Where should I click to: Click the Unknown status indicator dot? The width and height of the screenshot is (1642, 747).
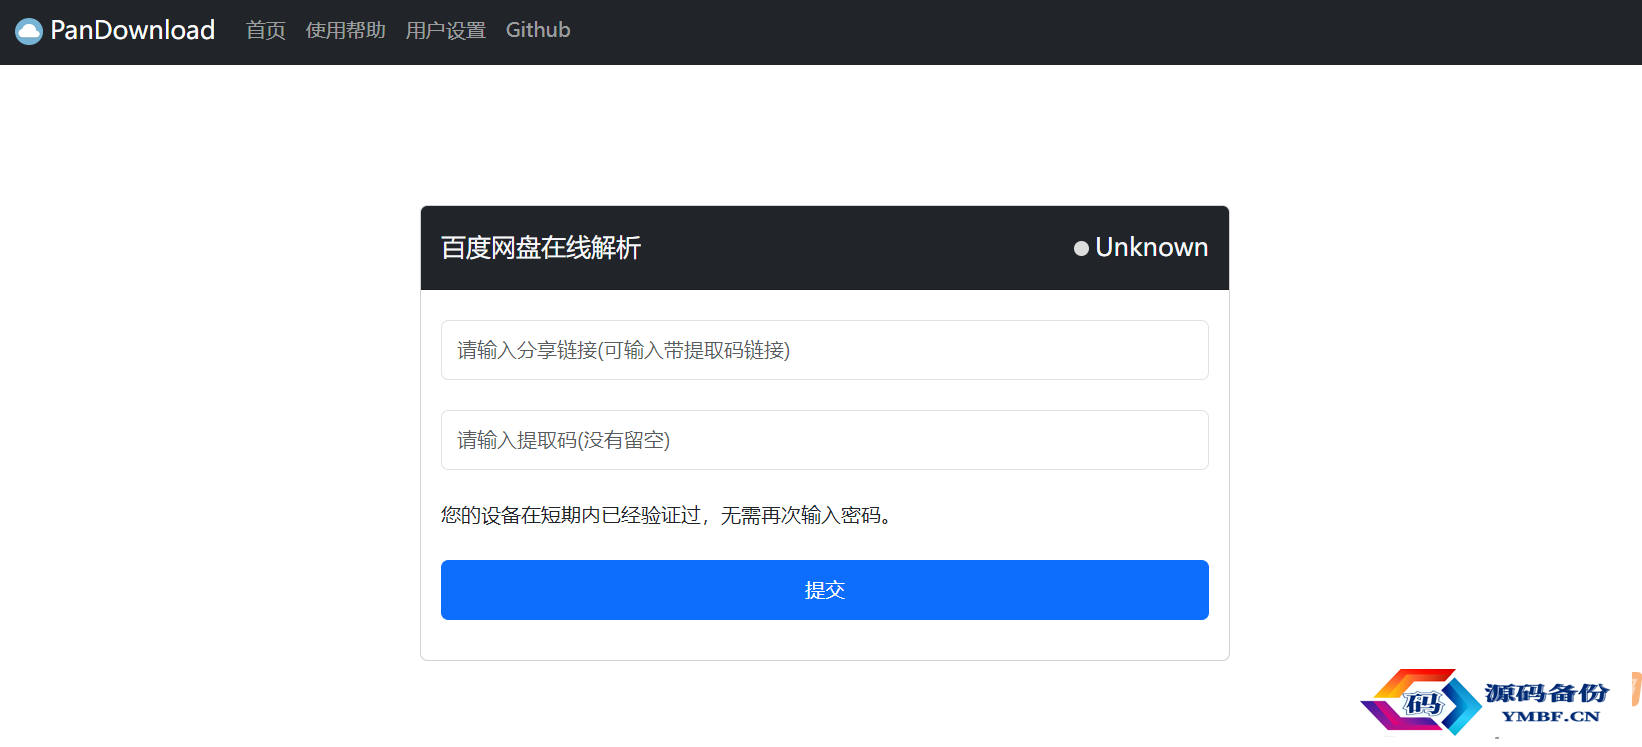pos(1081,248)
